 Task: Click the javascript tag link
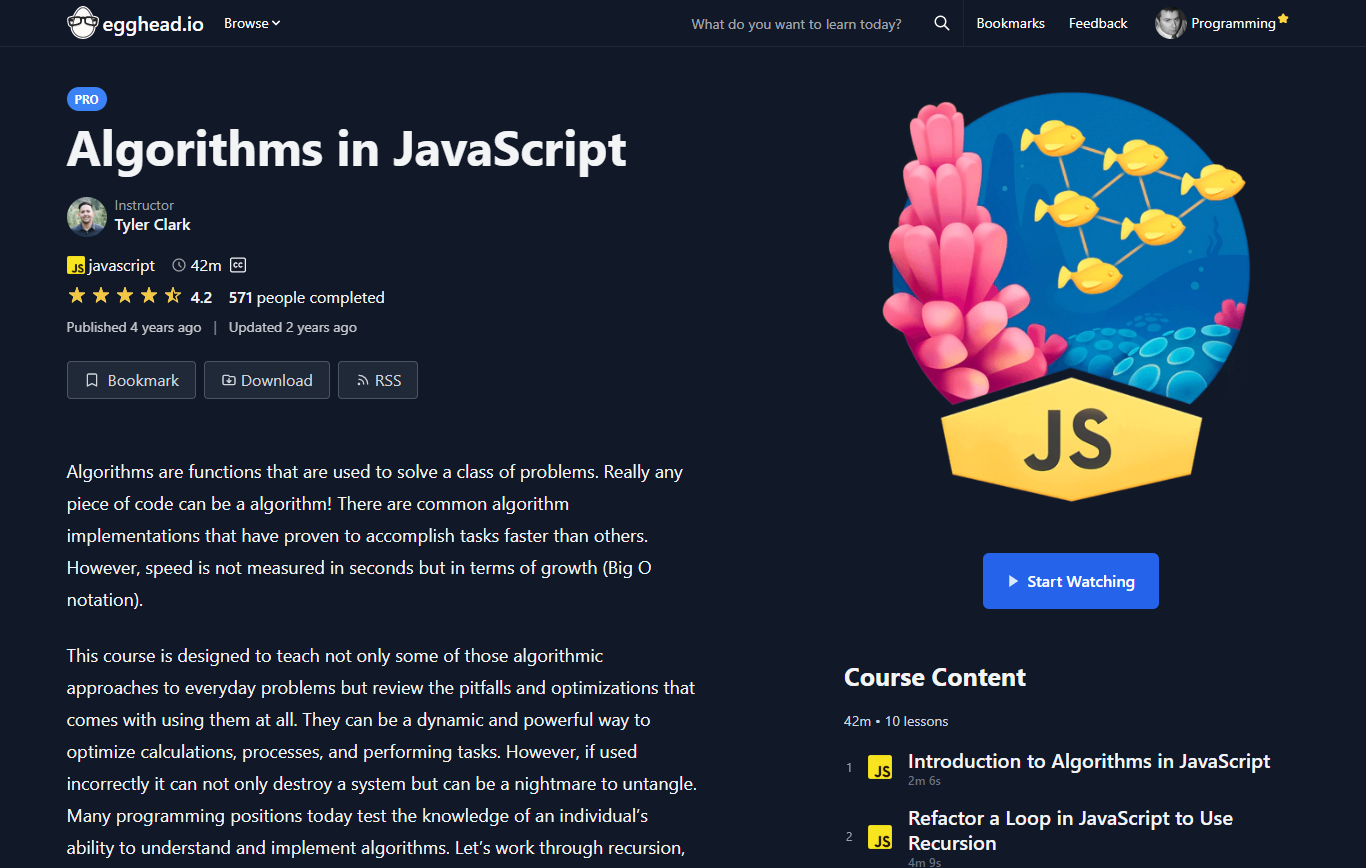pyautogui.click(x=121, y=265)
